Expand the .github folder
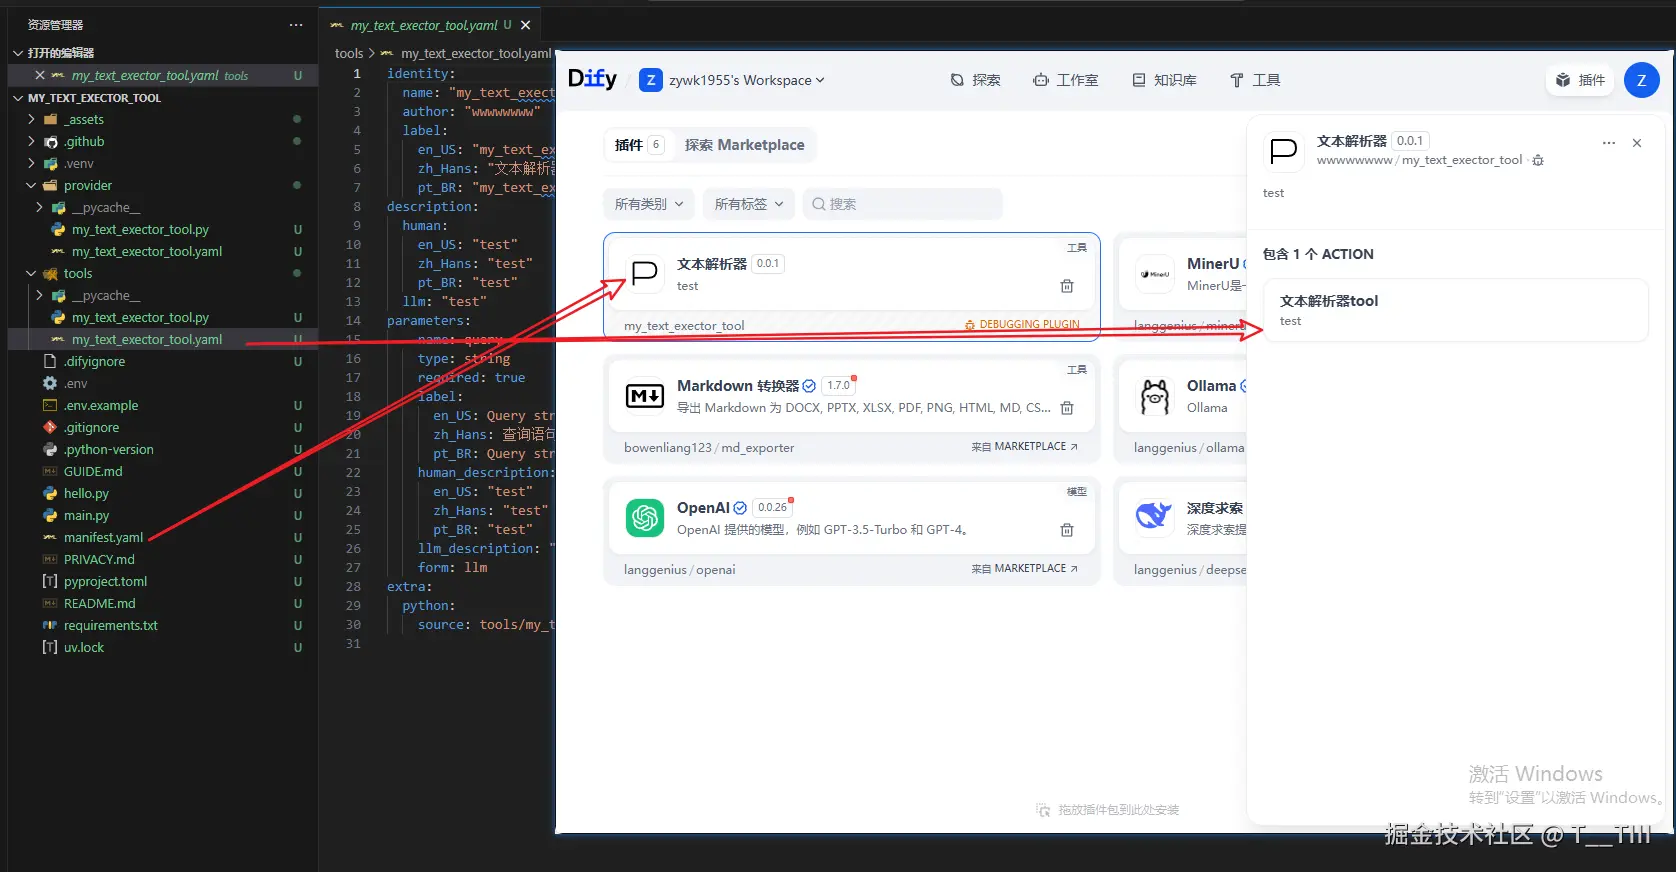 (x=31, y=141)
